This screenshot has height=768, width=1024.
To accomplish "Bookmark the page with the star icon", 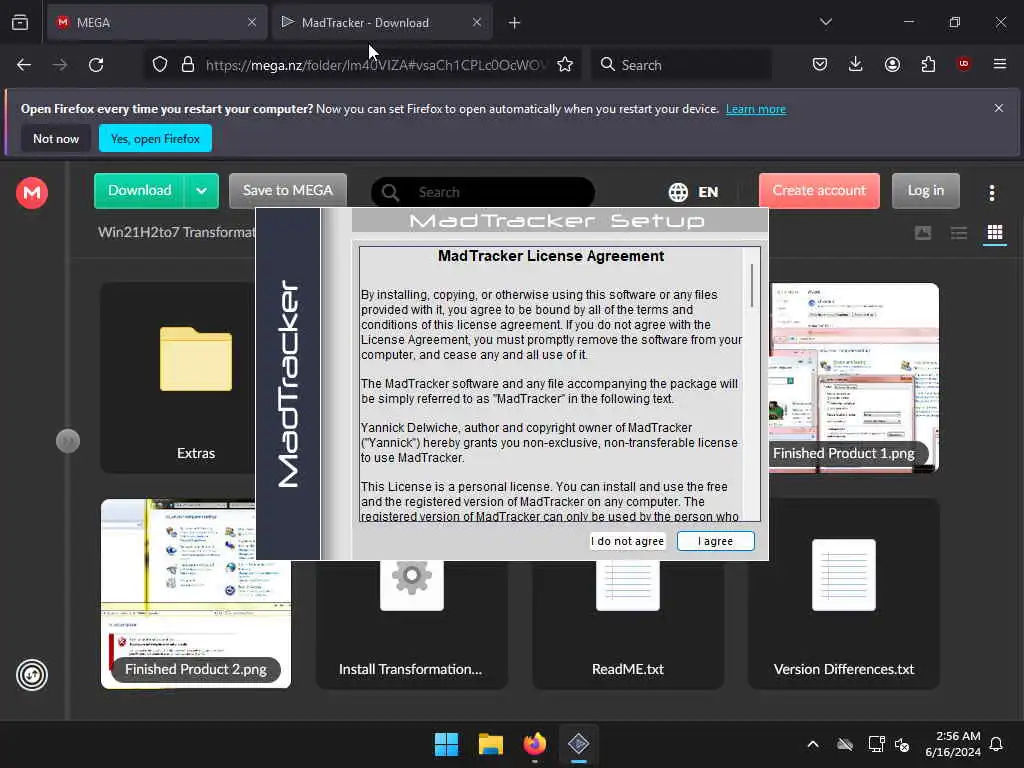I will click(x=565, y=65).
